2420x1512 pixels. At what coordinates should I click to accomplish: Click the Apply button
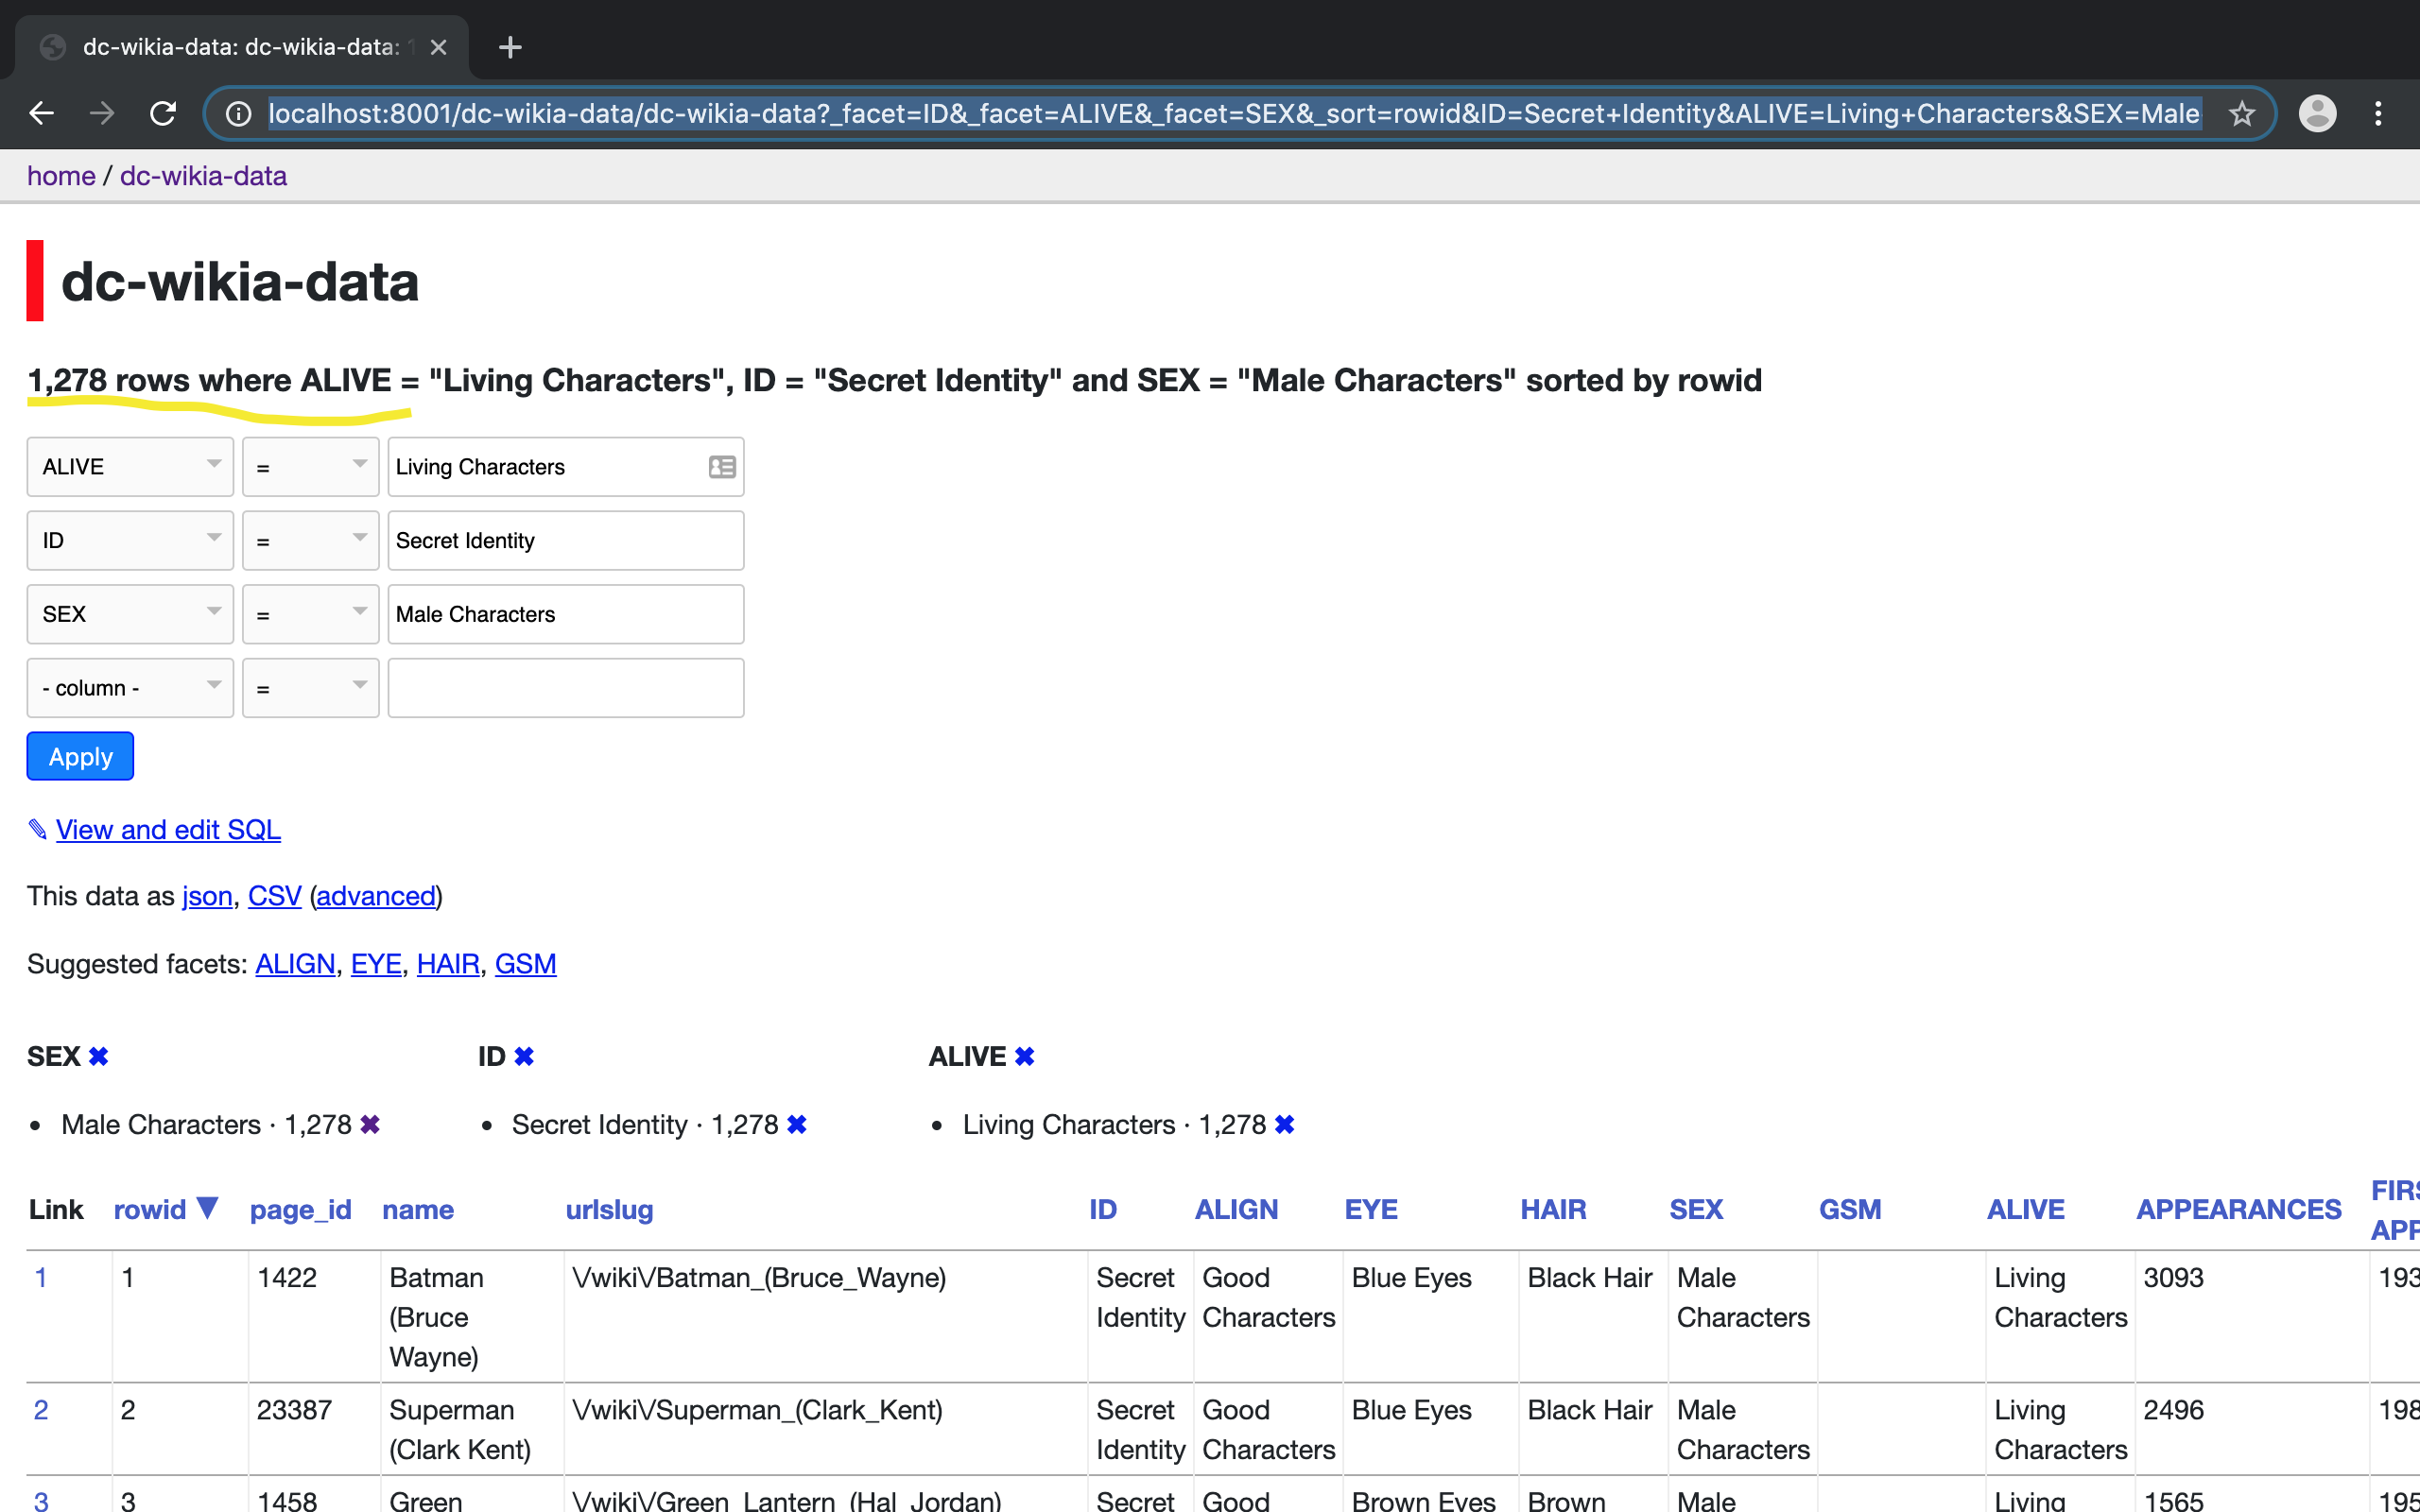pyautogui.click(x=80, y=756)
